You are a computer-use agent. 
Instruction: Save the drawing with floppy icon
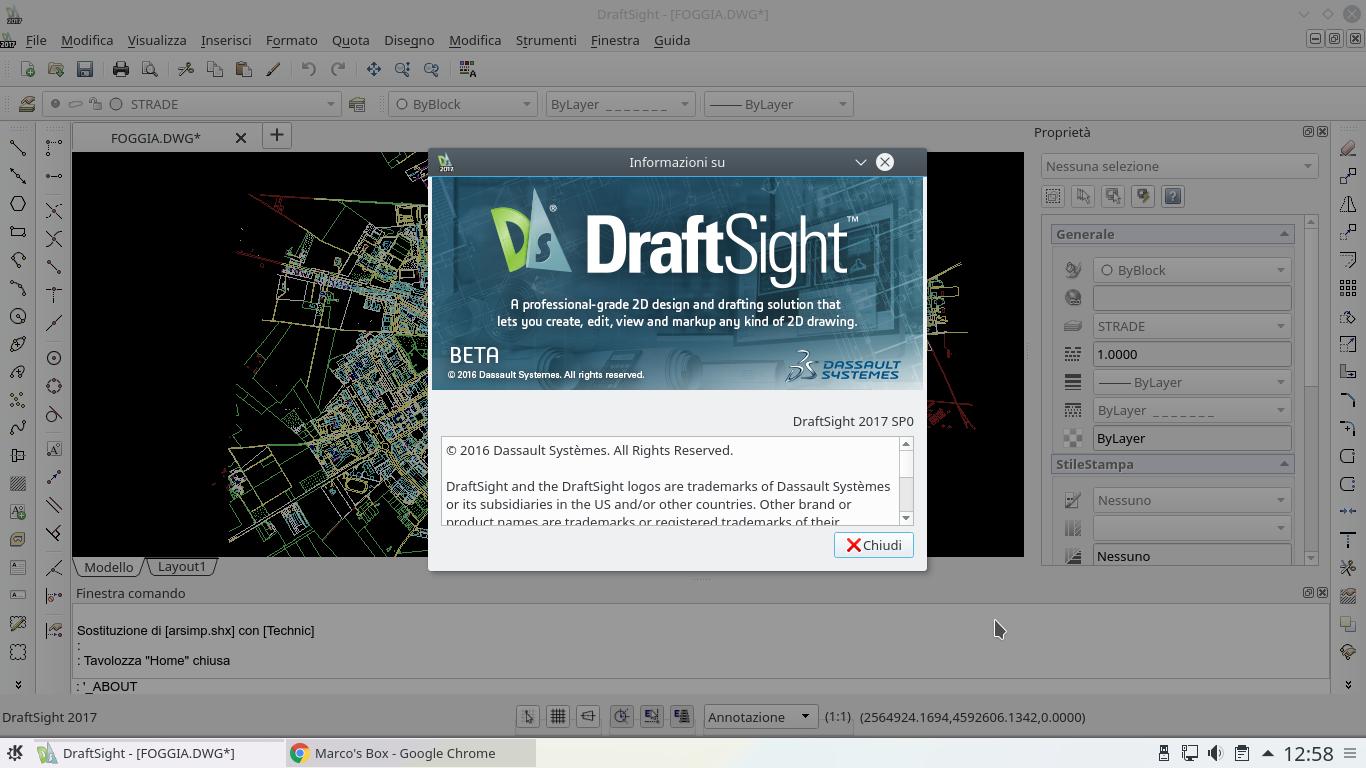click(85, 69)
